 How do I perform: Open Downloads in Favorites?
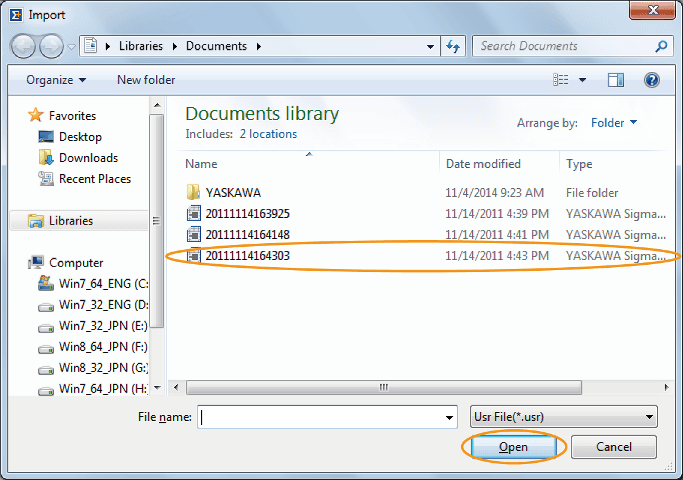point(87,158)
